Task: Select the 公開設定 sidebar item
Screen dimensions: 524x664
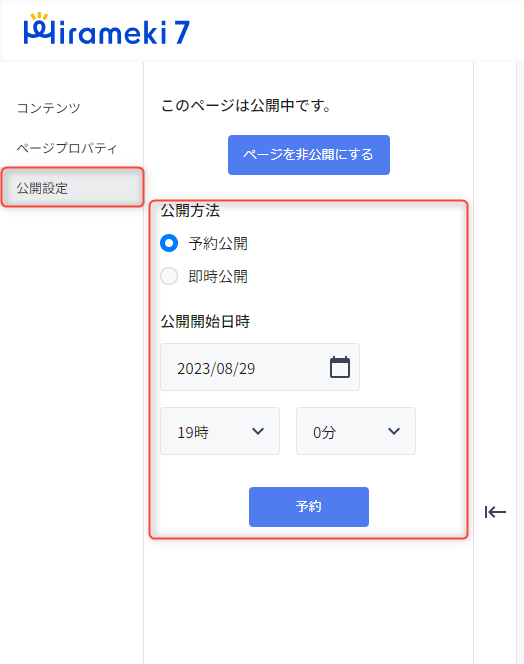Action: tap(72, 188)
